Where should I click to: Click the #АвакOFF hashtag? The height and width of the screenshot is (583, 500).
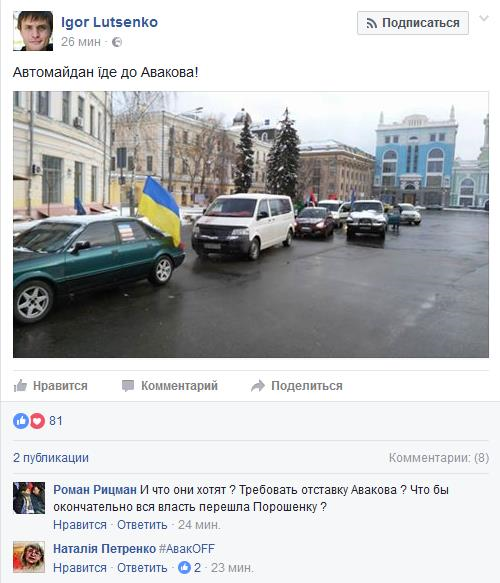[187, 548]
